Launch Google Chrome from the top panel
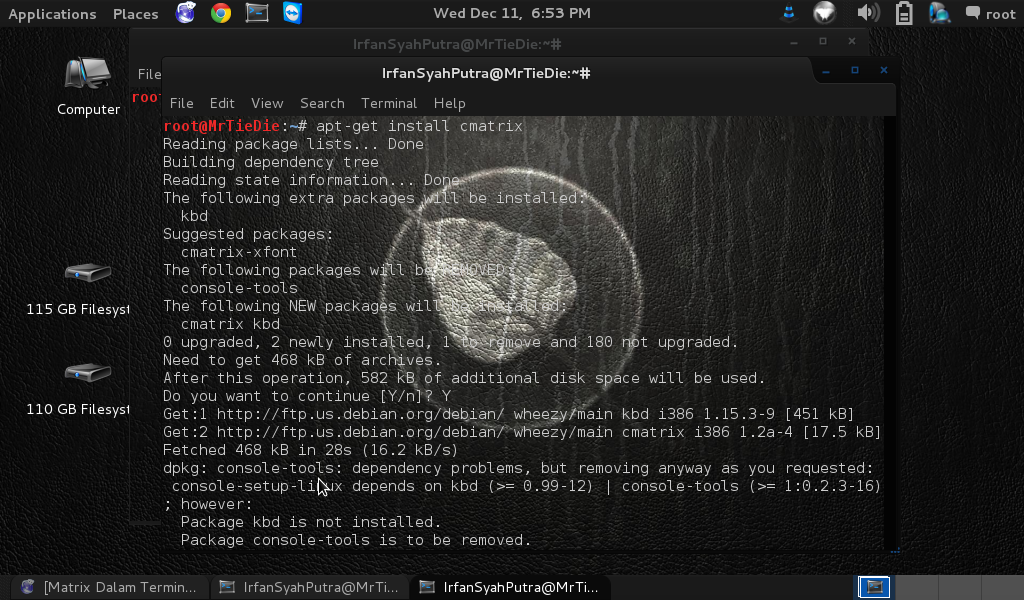The width and height of the screenshot is (1024, 600). (220, 14)
